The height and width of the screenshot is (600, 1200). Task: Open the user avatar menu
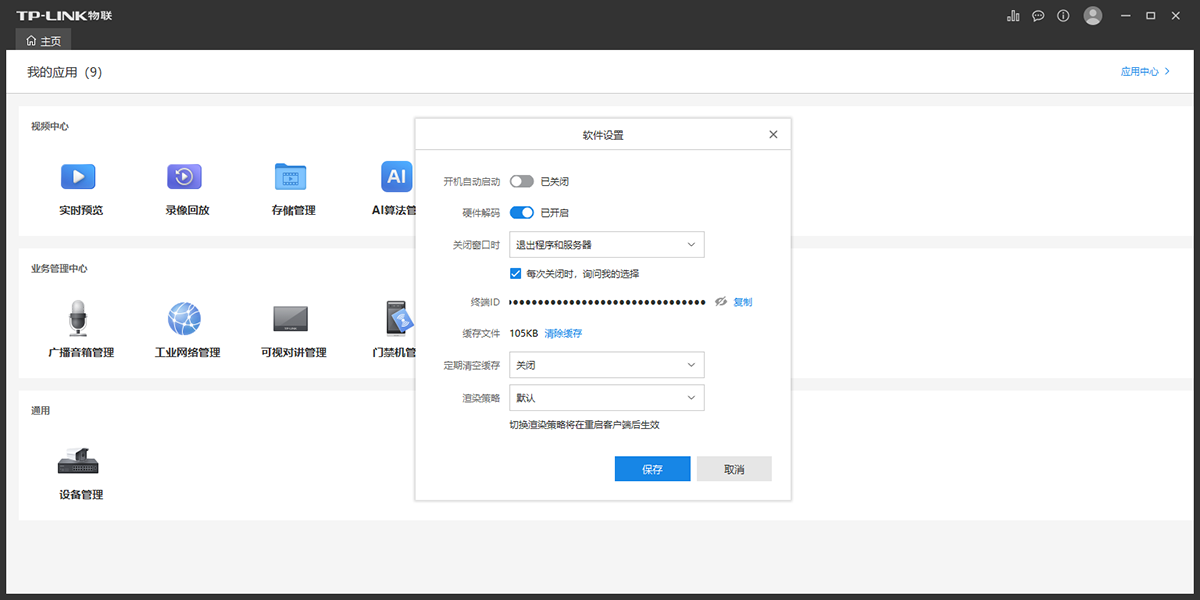coord(1093,16)
